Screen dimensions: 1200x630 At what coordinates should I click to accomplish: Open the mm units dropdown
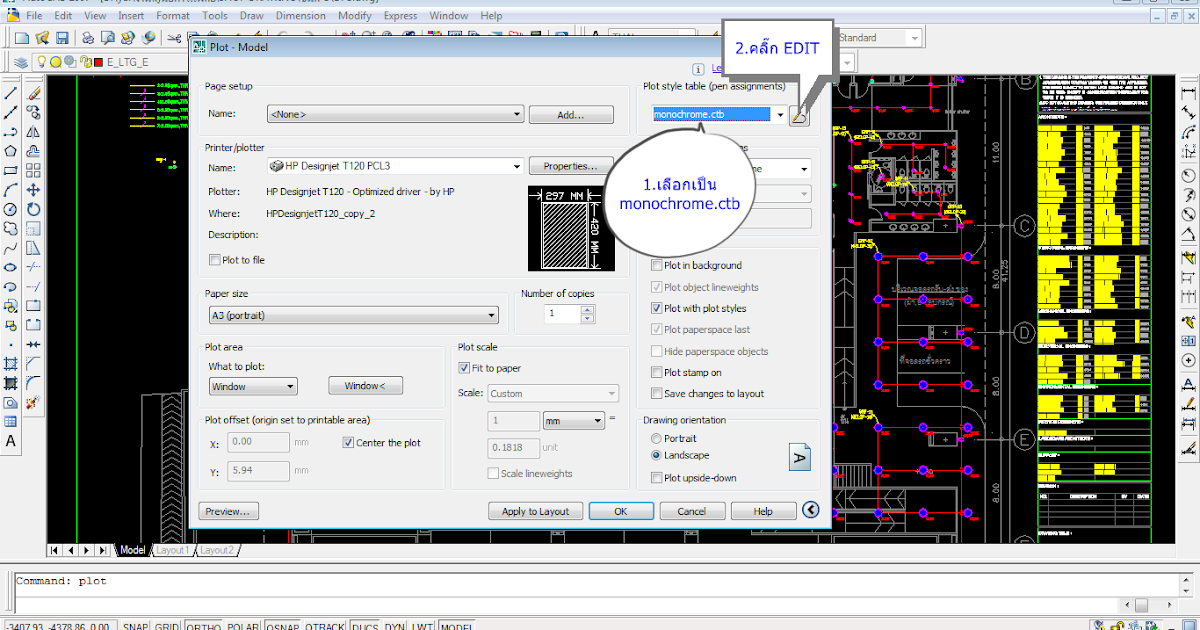pyautogui.click(x=573, y=421)
